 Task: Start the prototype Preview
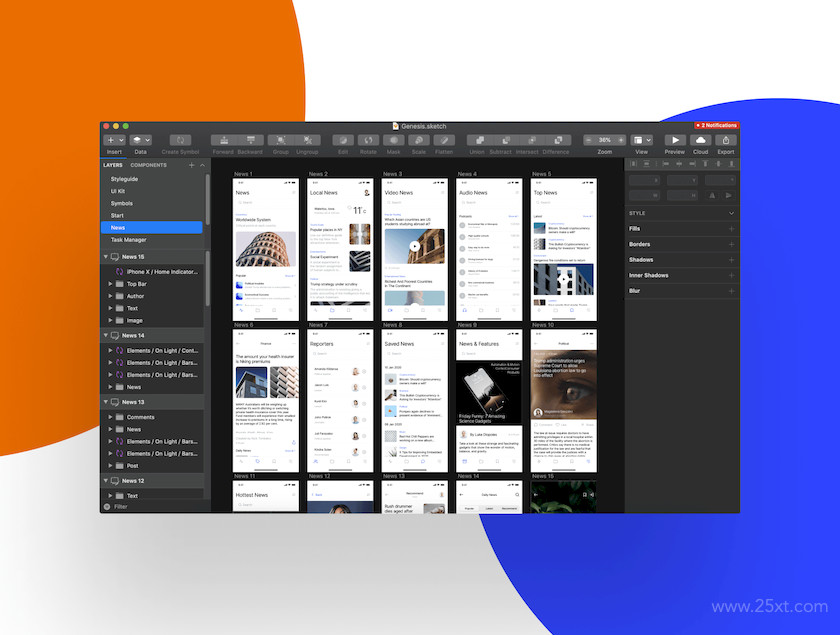coord(675,140)
